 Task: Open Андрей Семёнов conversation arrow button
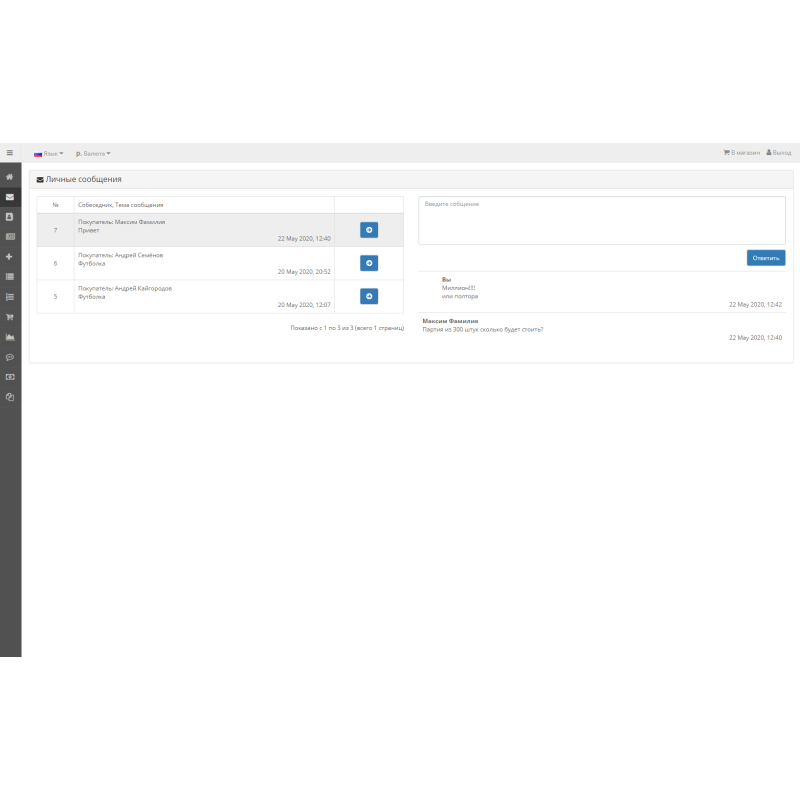pyautogui.click(x=369, y=263)
